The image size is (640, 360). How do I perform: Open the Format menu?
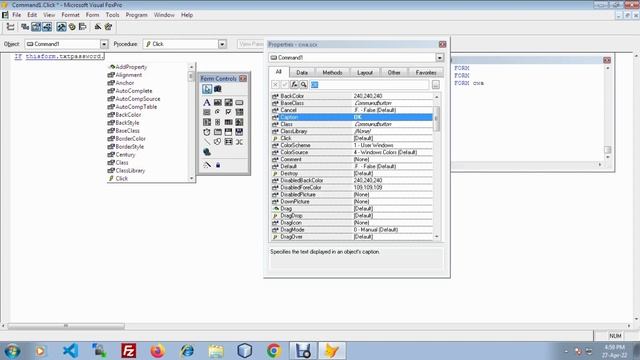coord(70,15)
